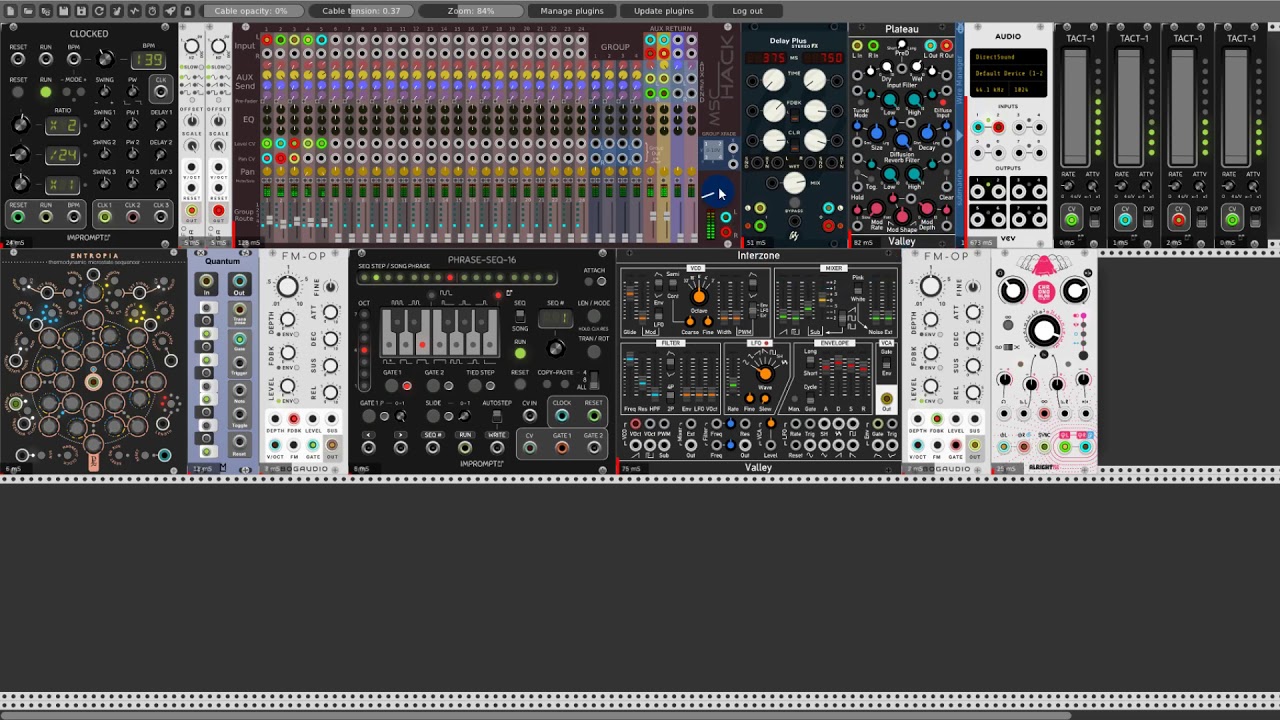
Task: Click the large center knob on the rightmost module
Action: (x=1044, y=332)
